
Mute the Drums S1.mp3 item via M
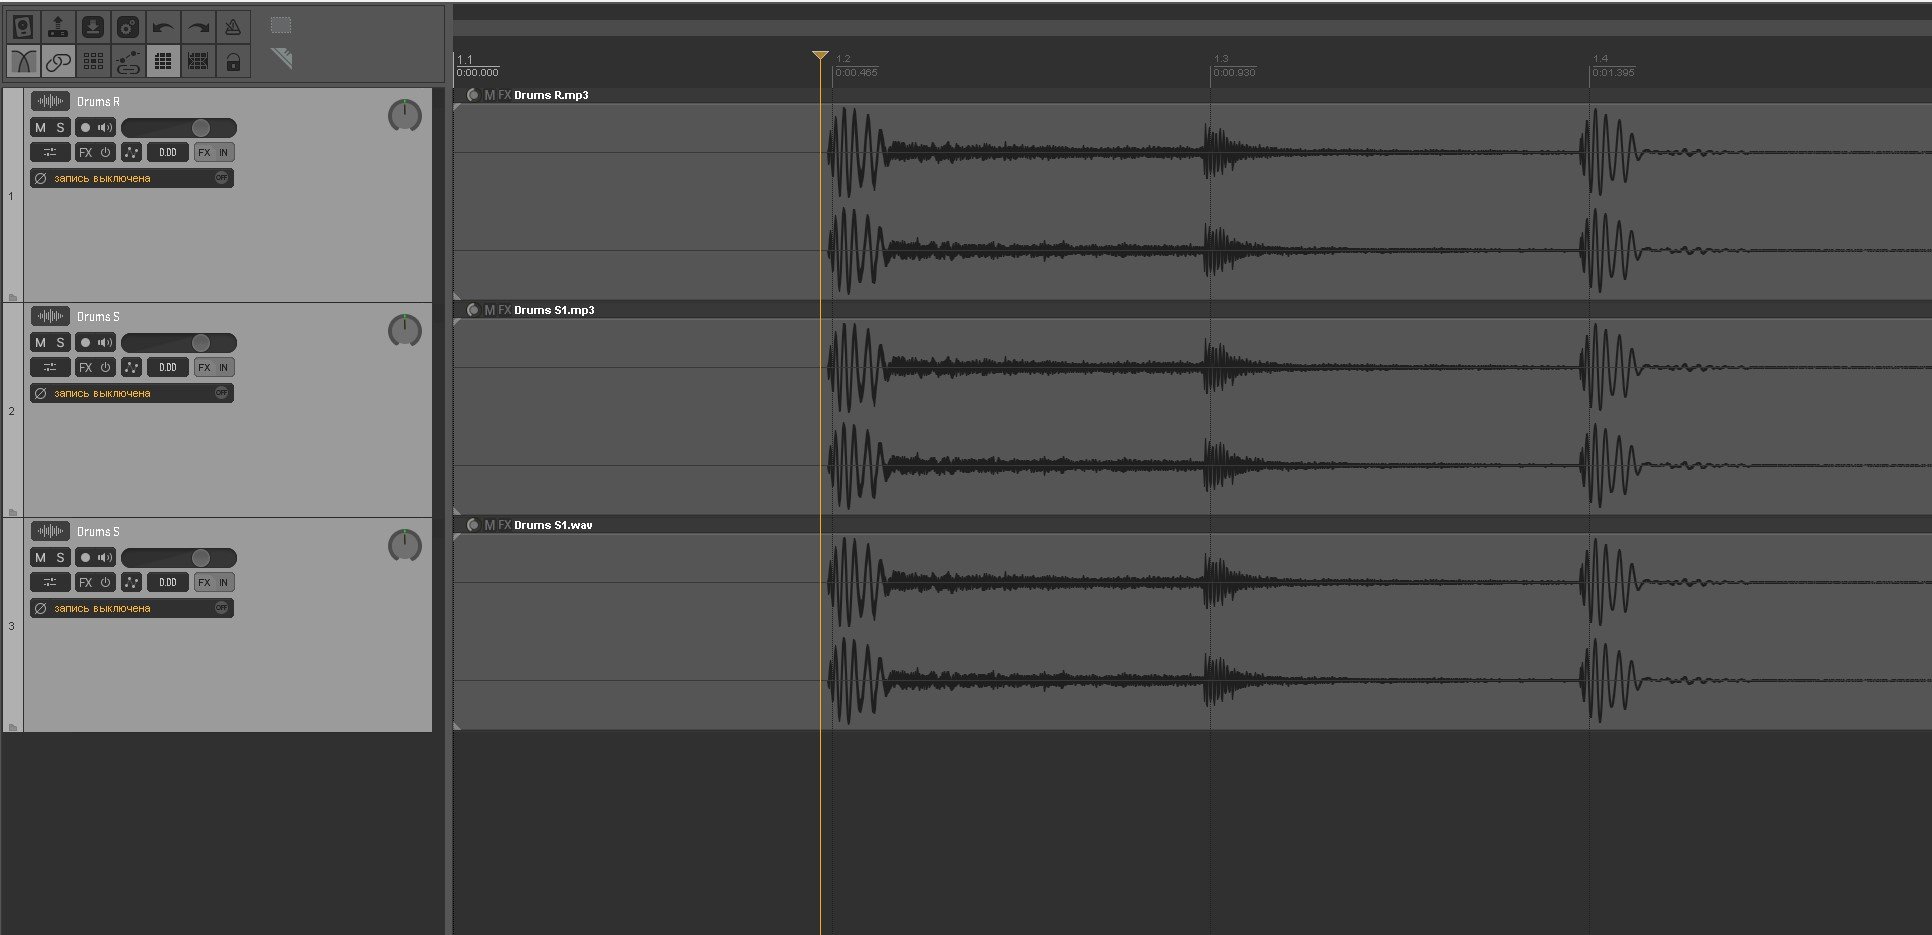tap(490, 310)
